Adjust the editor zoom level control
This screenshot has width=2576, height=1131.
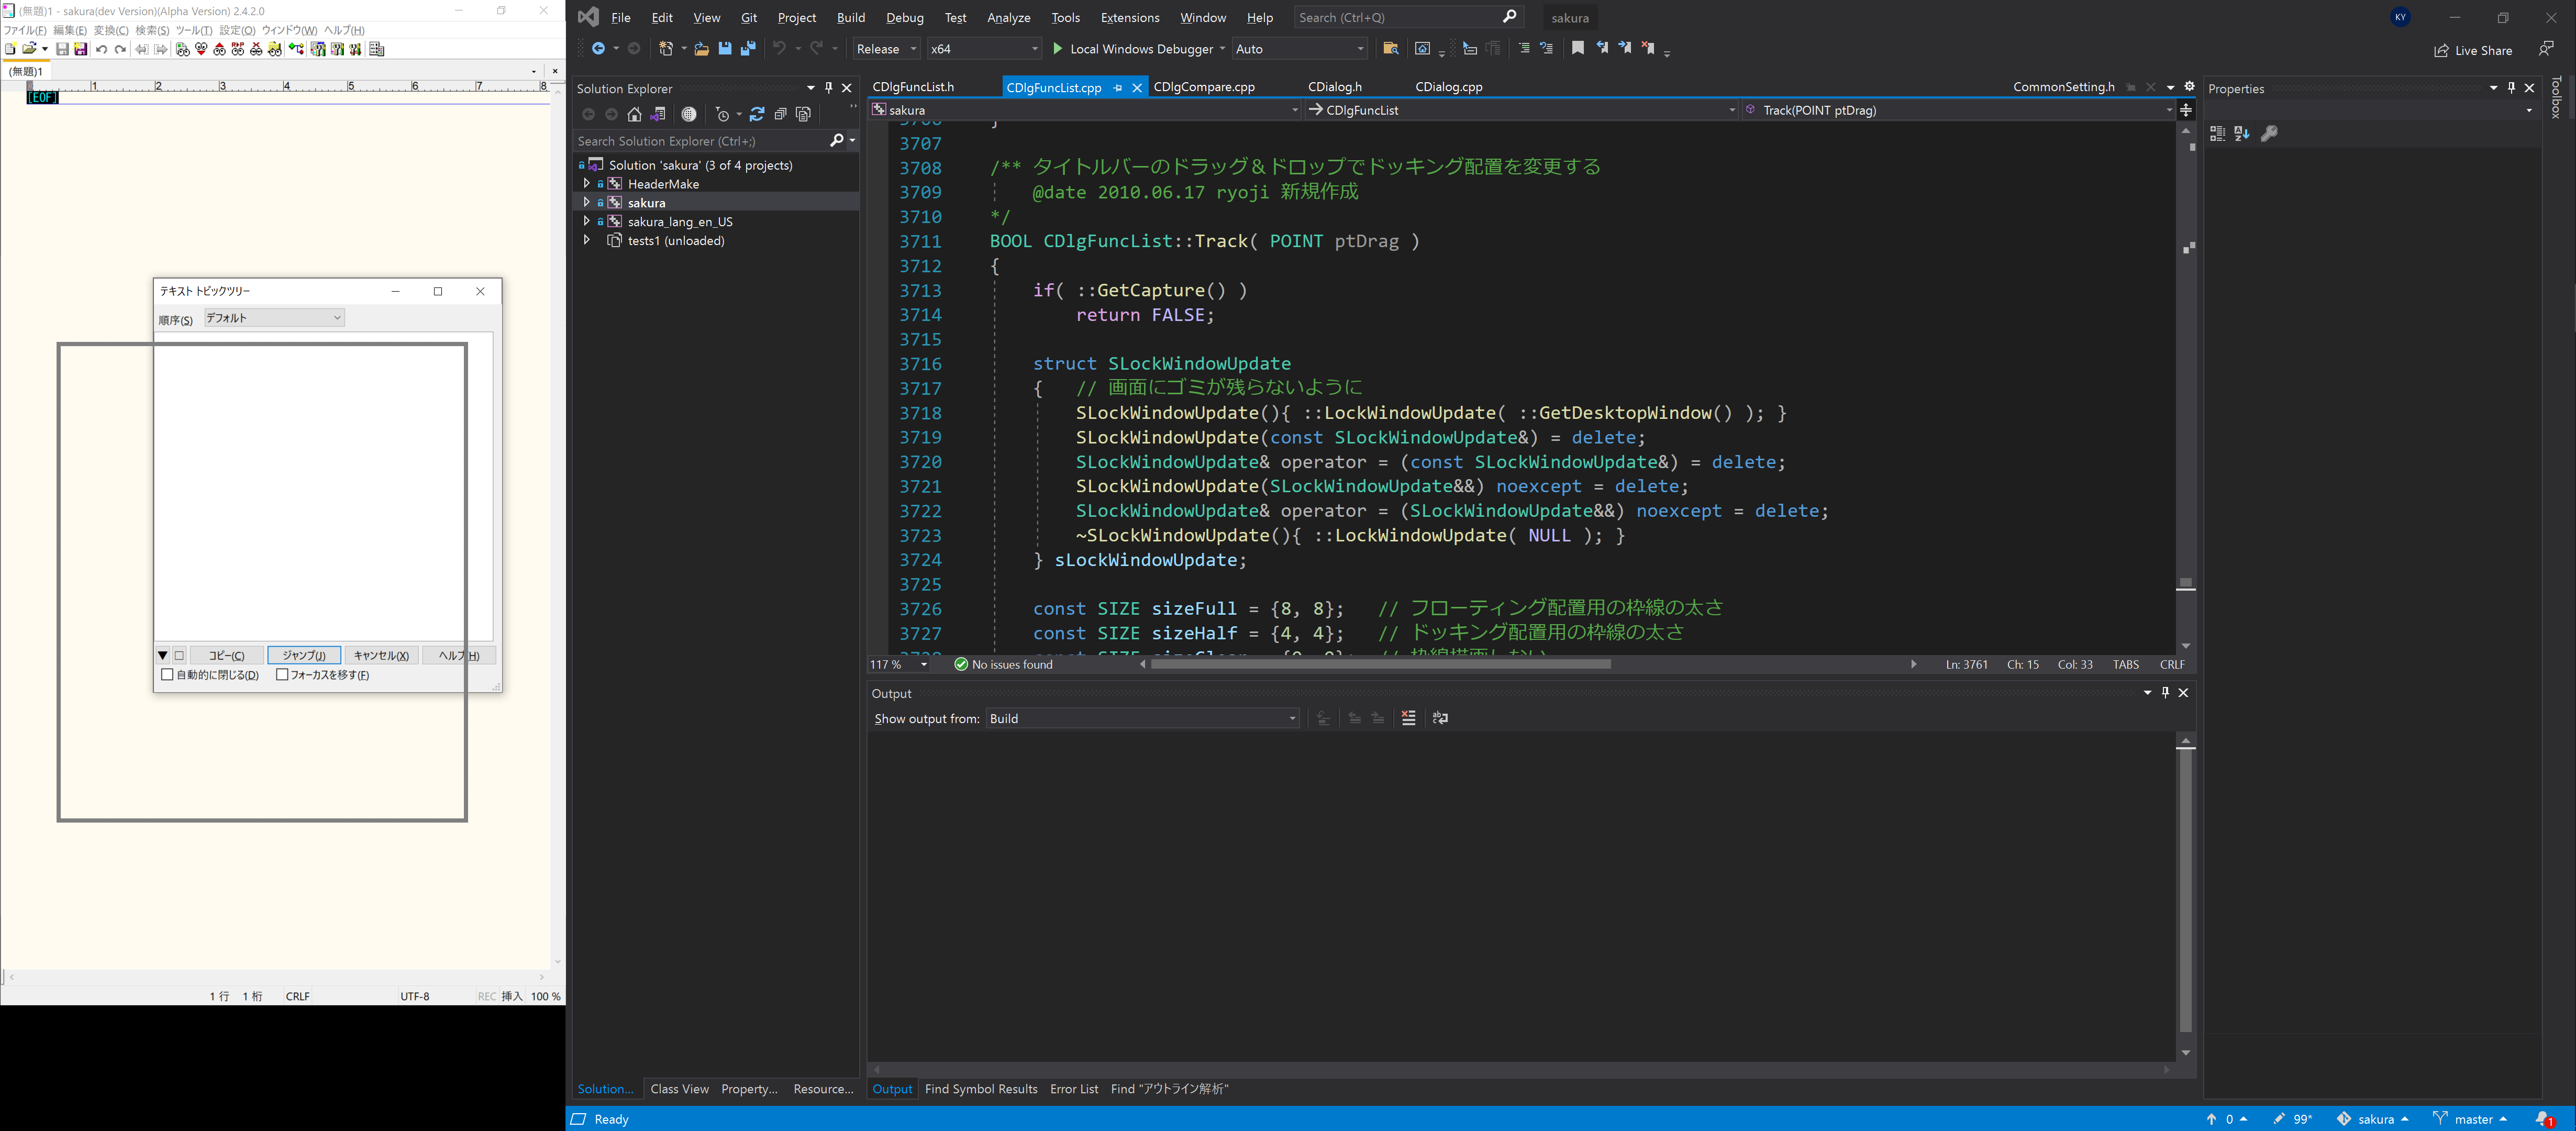897,664
